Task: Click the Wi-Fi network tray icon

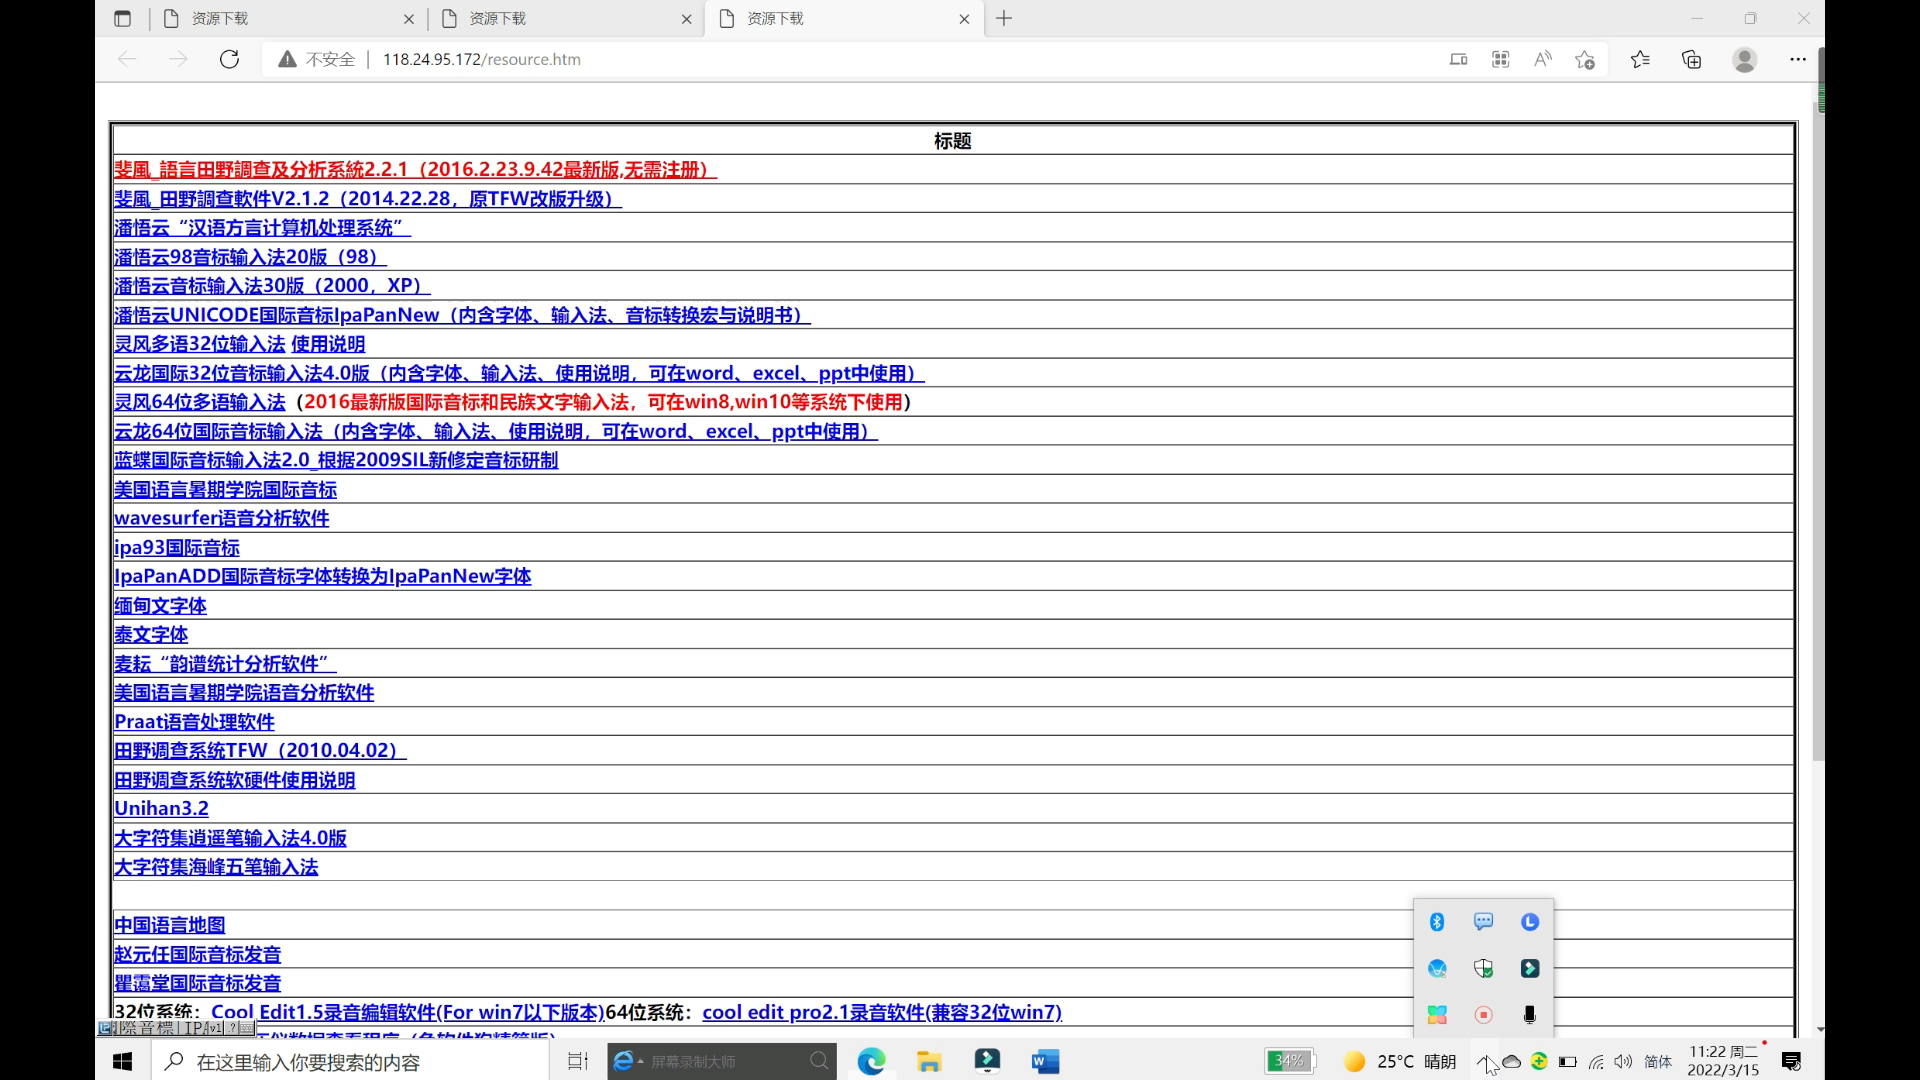Action: (1596, 1061)
